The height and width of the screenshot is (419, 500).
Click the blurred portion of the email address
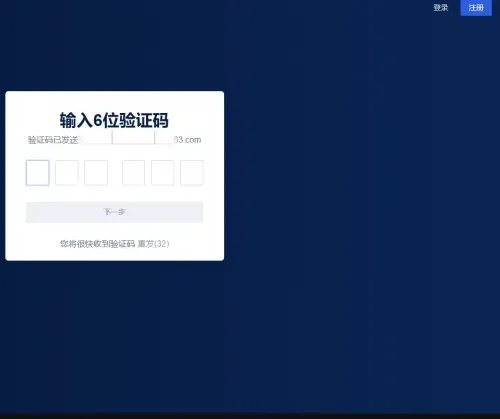coord(126,138)
